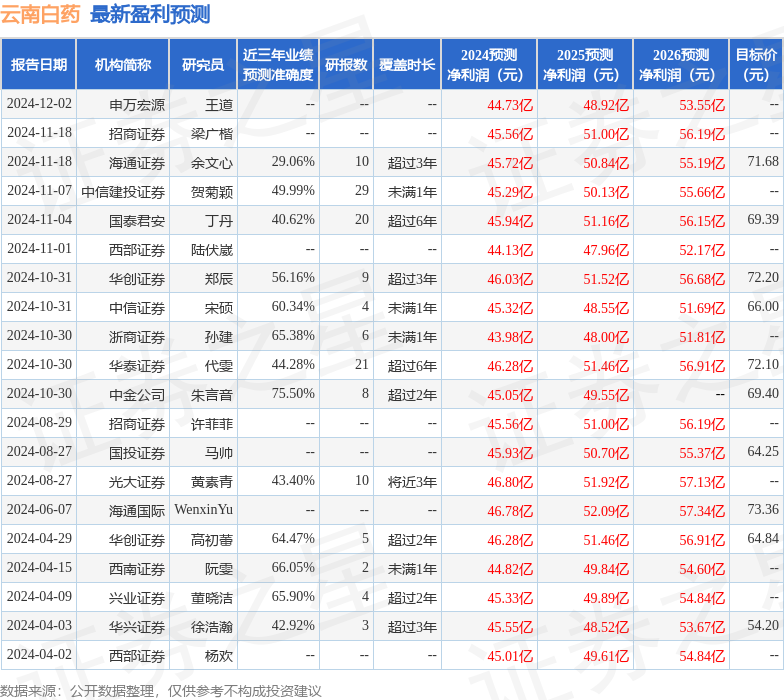This screenshot has width=784, height=700.
Task: Click the 近三年业绩预测准确度 column header
Action: tap(278, 64)
